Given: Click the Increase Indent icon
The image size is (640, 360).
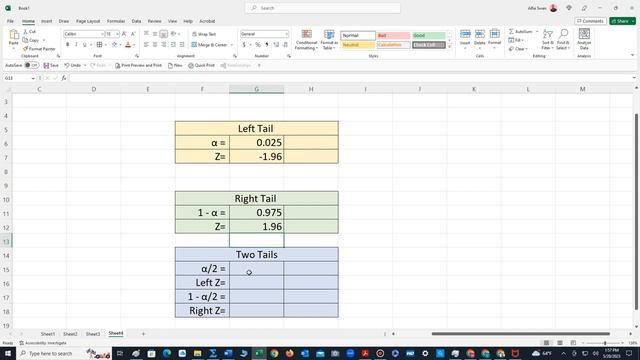Looking at the screenshot, I should pyautogui.click(x=182, y=45).
